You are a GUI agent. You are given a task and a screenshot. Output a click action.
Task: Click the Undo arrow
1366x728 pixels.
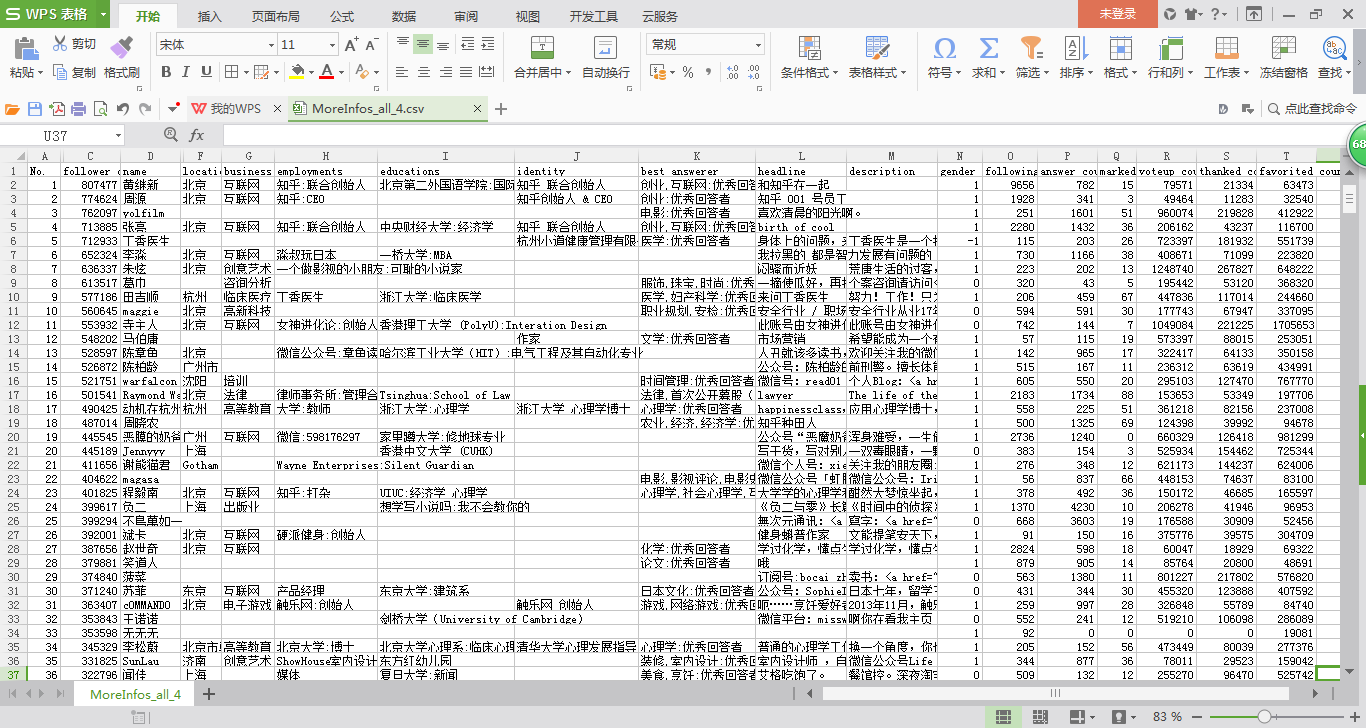[124, 109]
